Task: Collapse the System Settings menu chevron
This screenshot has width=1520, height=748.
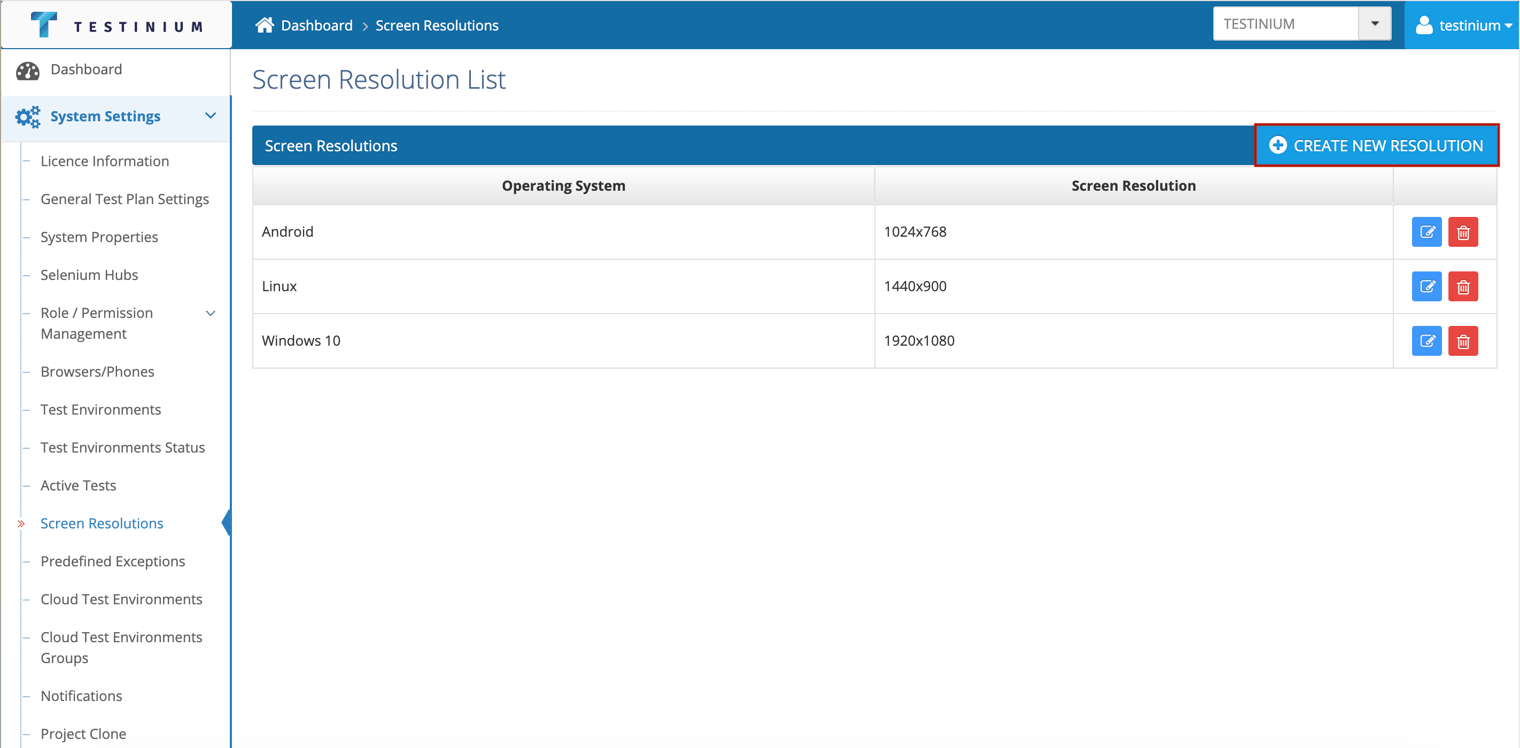Action: pyautogui.click(x=210, y=116)
